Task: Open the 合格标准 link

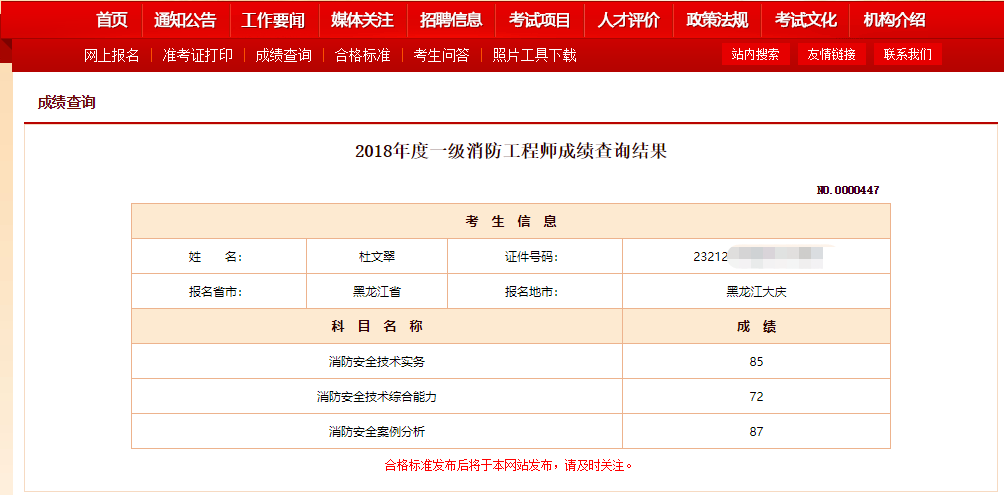Action: click(362, 55)
